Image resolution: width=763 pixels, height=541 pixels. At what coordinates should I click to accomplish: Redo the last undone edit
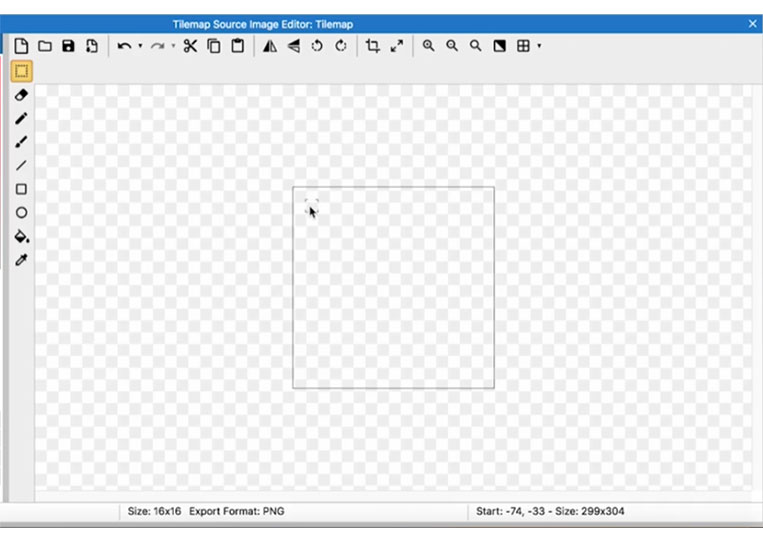point(157,46)
